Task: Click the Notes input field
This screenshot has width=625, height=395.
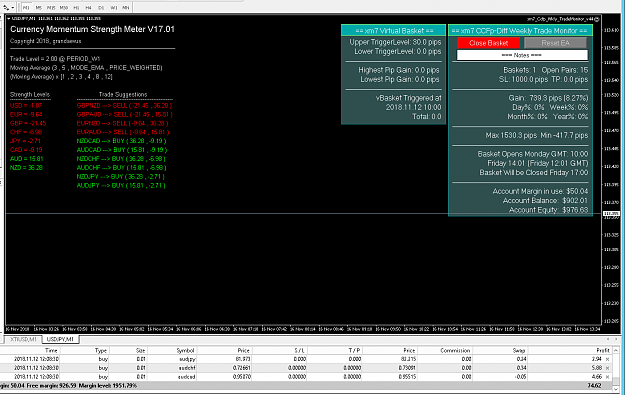Action: pos(522,55)
